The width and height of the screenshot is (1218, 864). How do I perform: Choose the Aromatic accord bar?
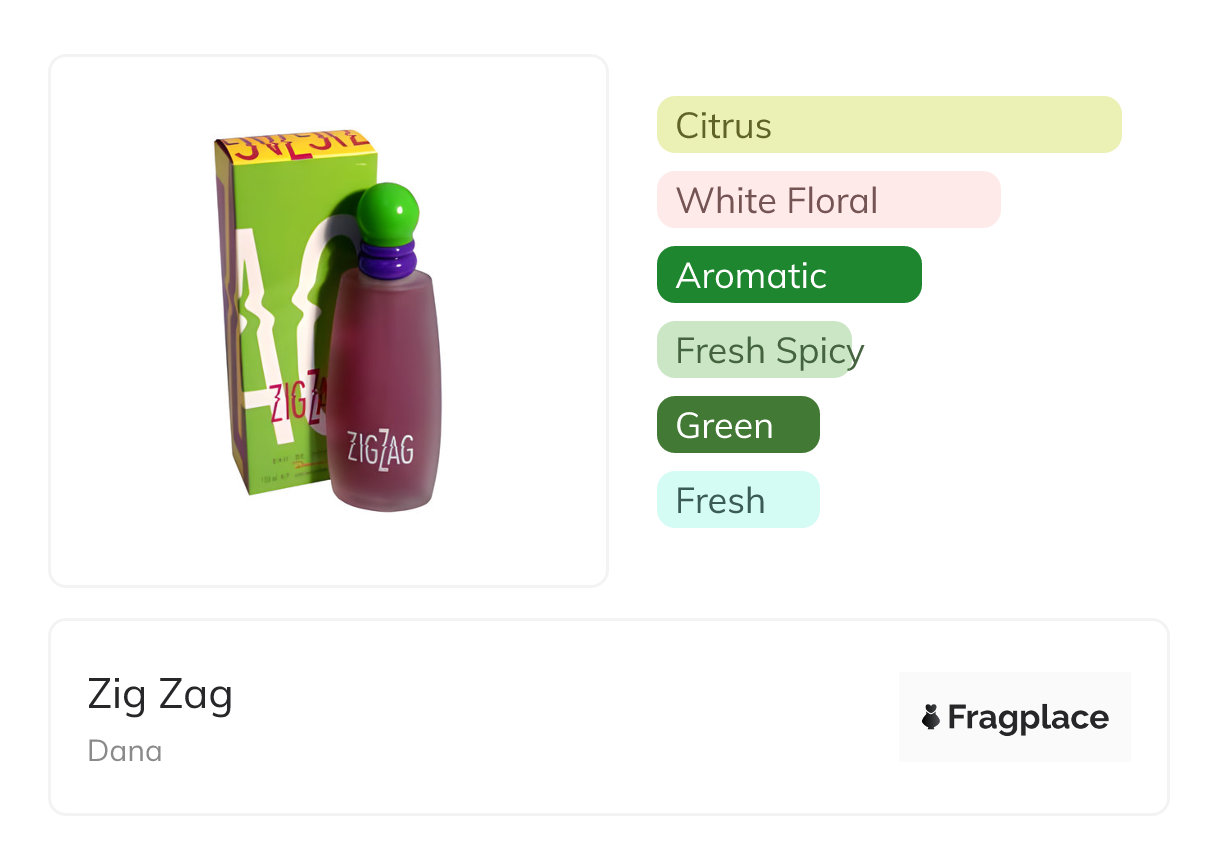point(789,275)
